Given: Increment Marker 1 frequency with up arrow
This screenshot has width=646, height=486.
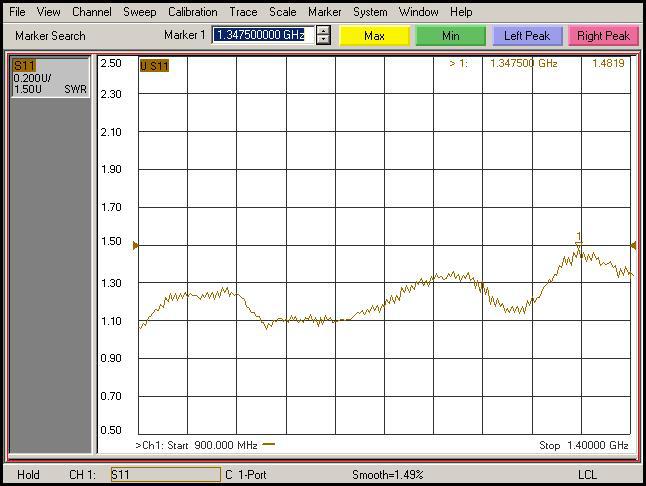Looking at the screenshot, I should 323,31.
